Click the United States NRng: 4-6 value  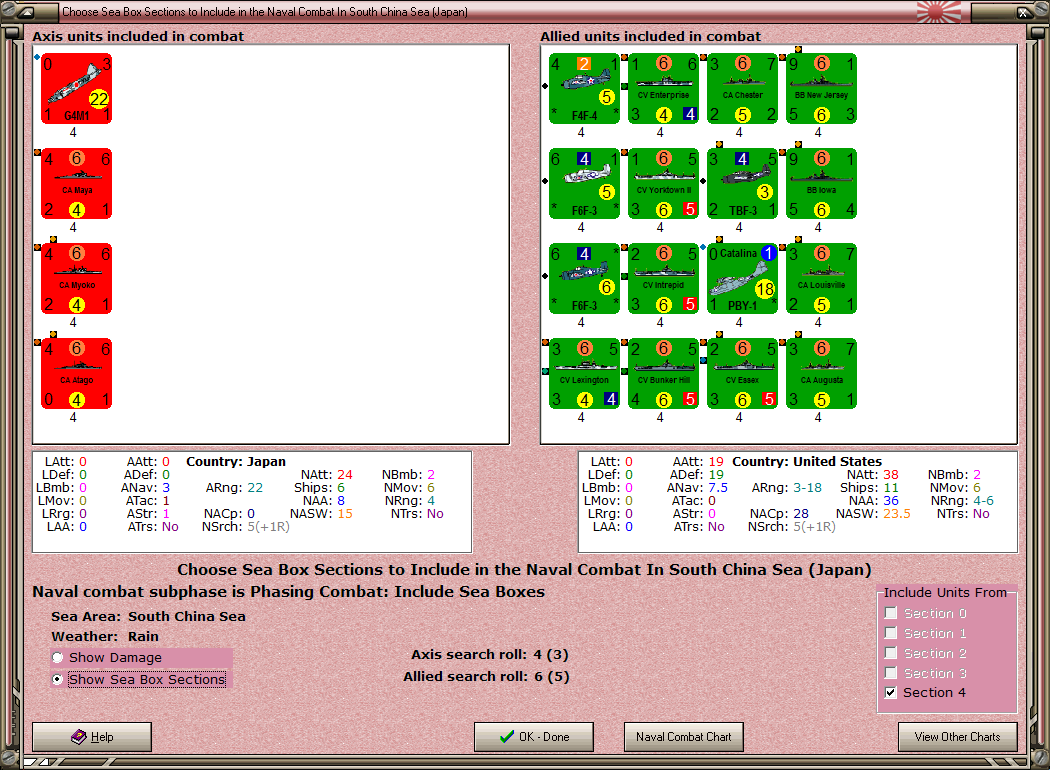pos(962,501)
